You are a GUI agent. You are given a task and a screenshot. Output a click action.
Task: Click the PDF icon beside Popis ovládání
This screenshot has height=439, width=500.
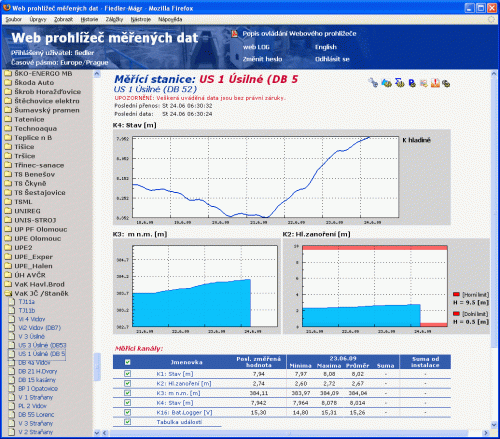point(235,34)
